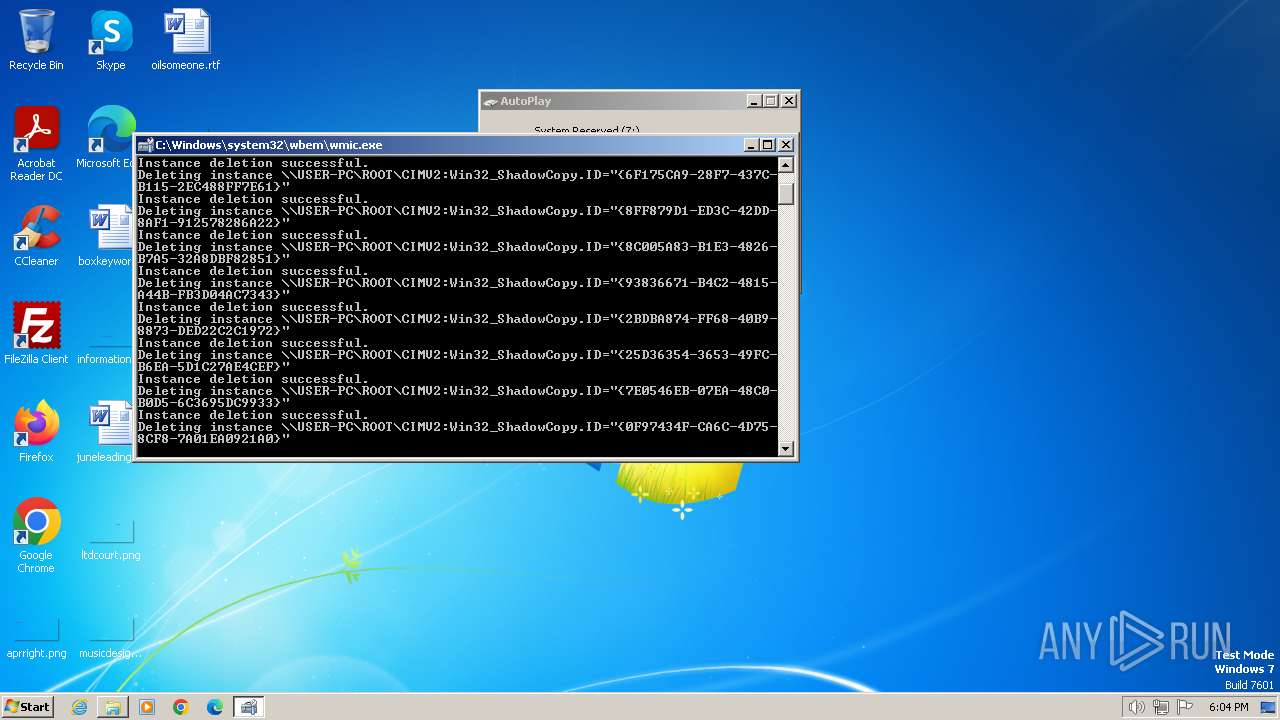1280x720 pixels.
Task: Close the wmic.exe console window
Action: 785,145
